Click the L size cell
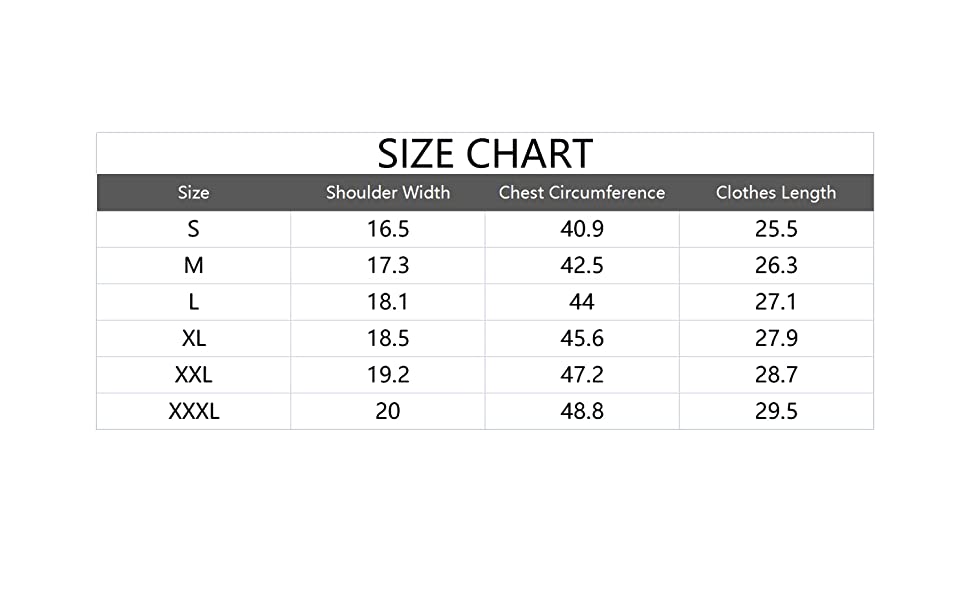This screenshot has height=600, width=970. (x=194, y=302)
